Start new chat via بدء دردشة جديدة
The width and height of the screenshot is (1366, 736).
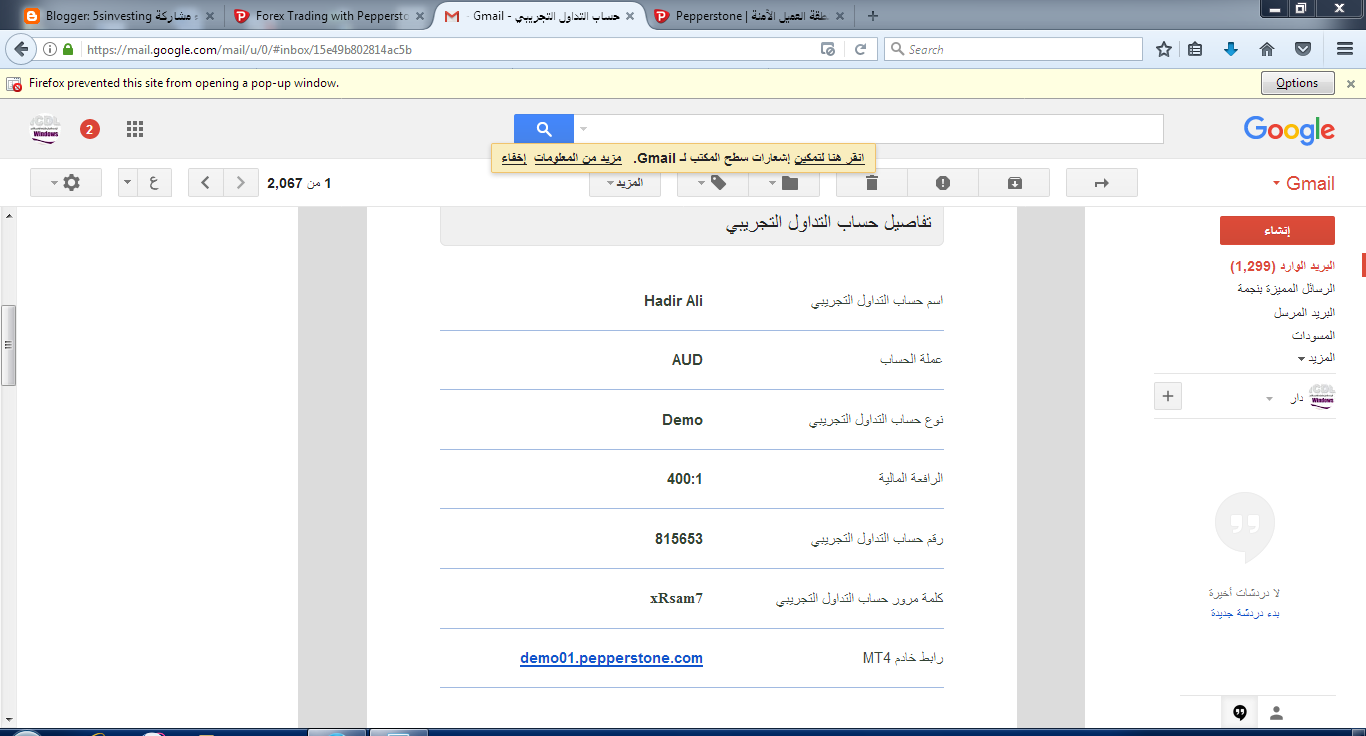coord(1245,613)
